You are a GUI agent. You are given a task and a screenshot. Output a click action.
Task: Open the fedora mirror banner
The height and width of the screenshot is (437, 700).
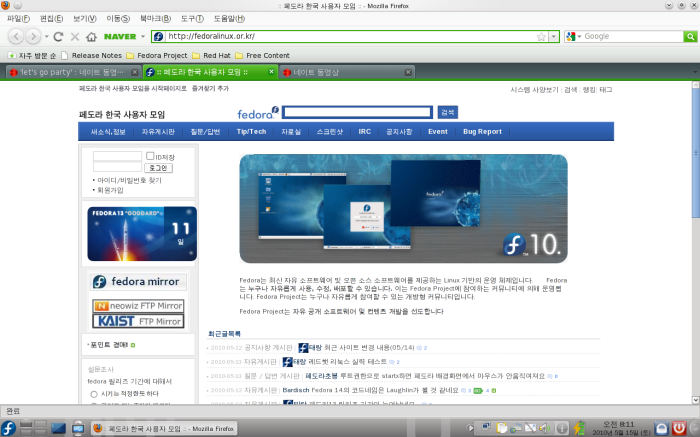tap(139, 282)
